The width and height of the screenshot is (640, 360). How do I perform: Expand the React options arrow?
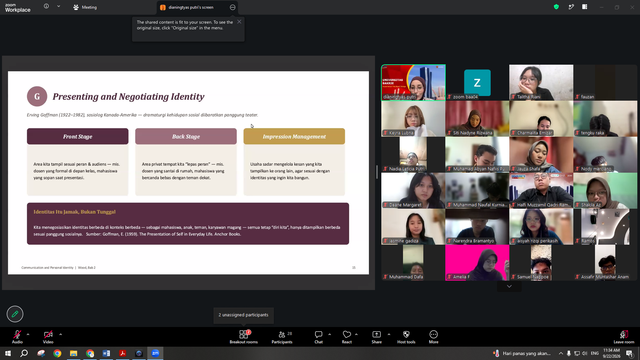point(356,334)
